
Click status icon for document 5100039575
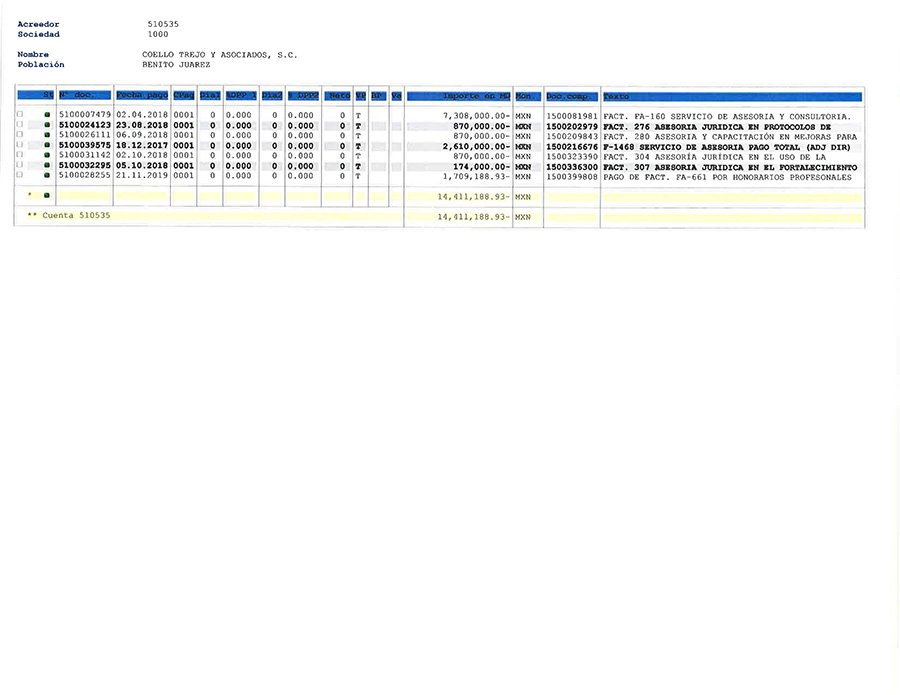pos(47,146)
